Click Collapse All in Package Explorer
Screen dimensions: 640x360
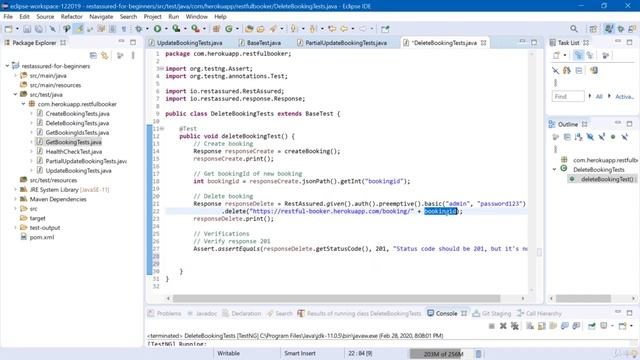tap(93, 56)
